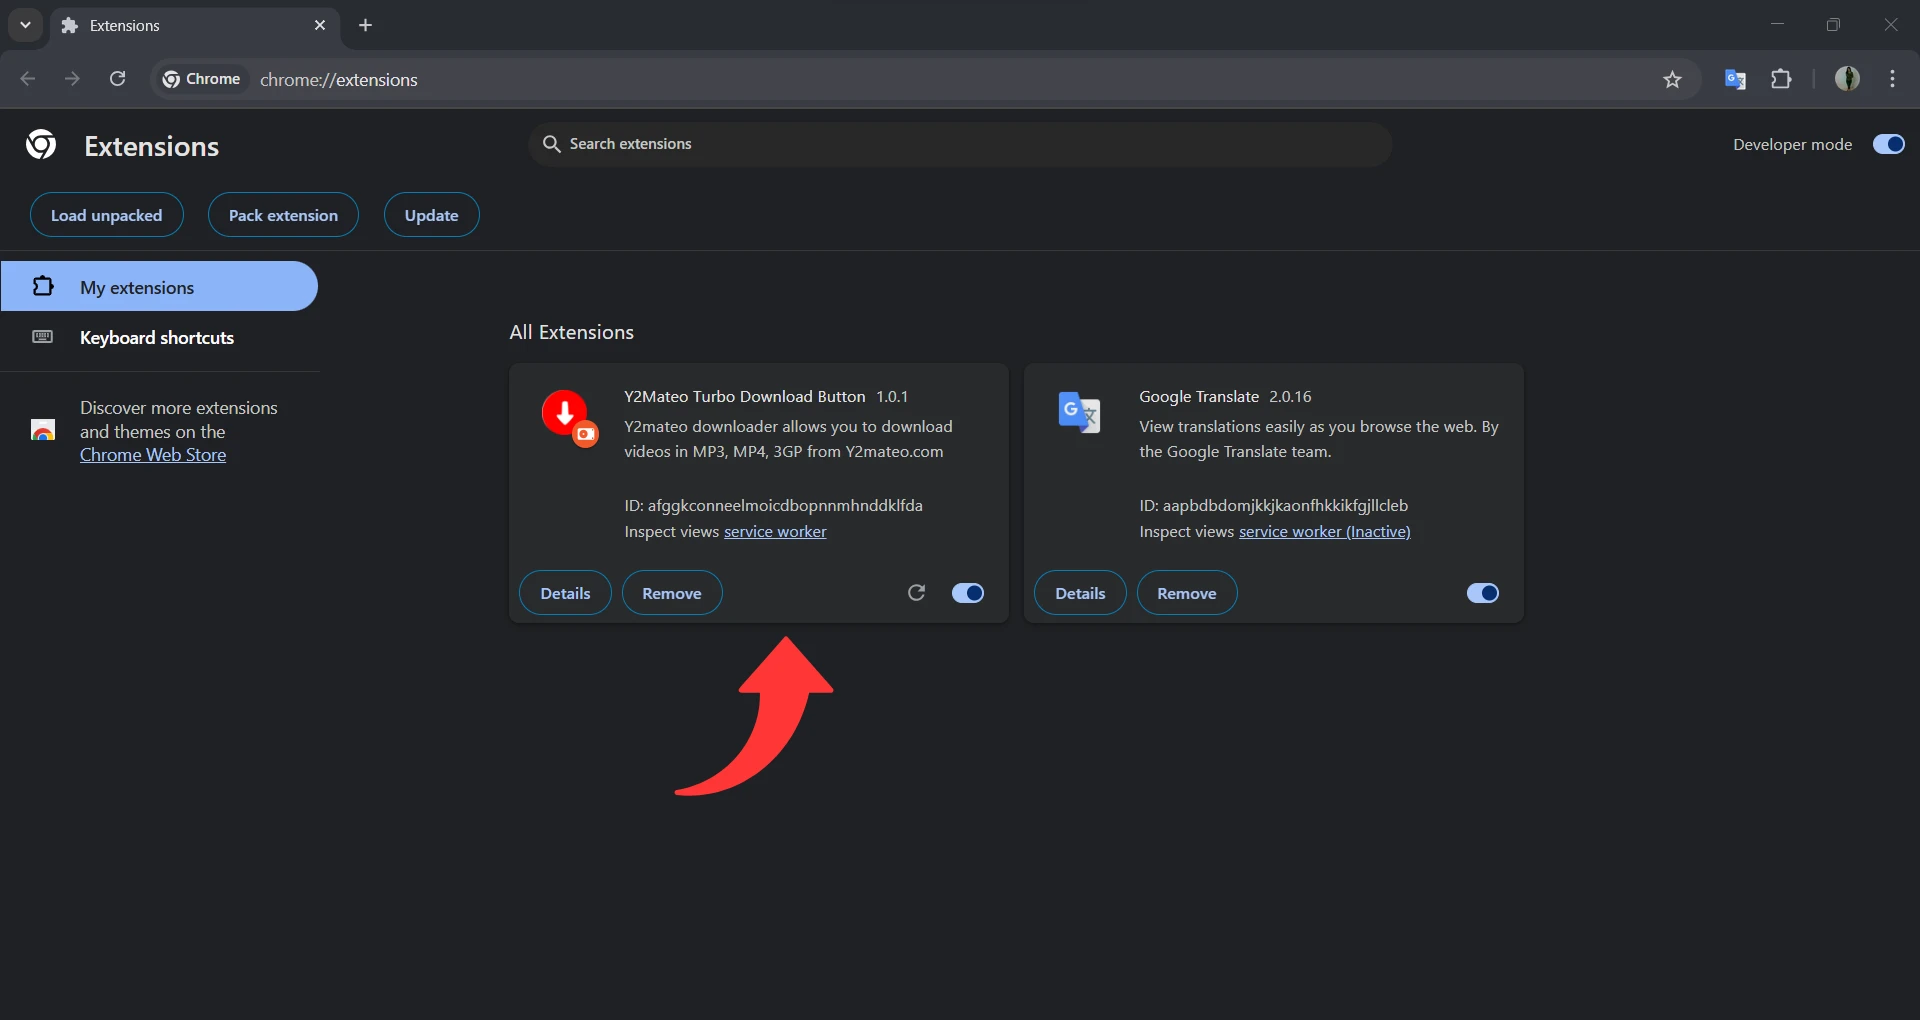Turn off Developer mode toggle
The width and height of the screenshot is (1920, 1020).
pos(1888,144)
